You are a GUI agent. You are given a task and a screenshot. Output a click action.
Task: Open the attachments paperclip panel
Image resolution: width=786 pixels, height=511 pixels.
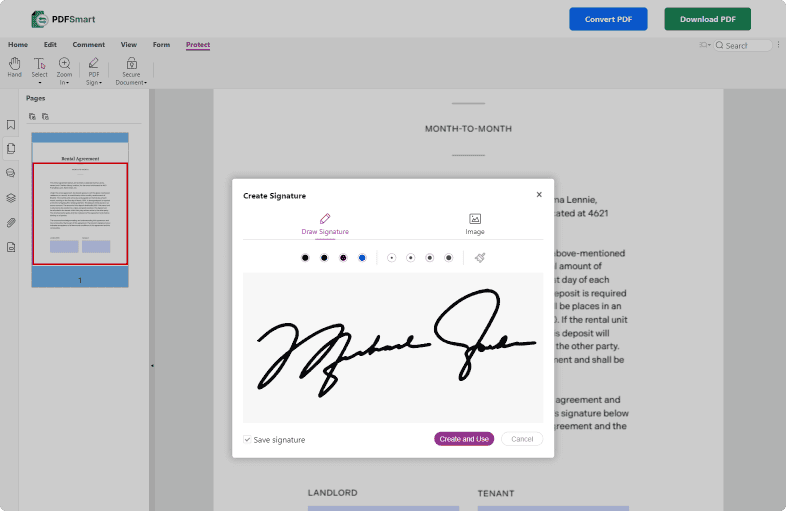(x=11, y=222)
